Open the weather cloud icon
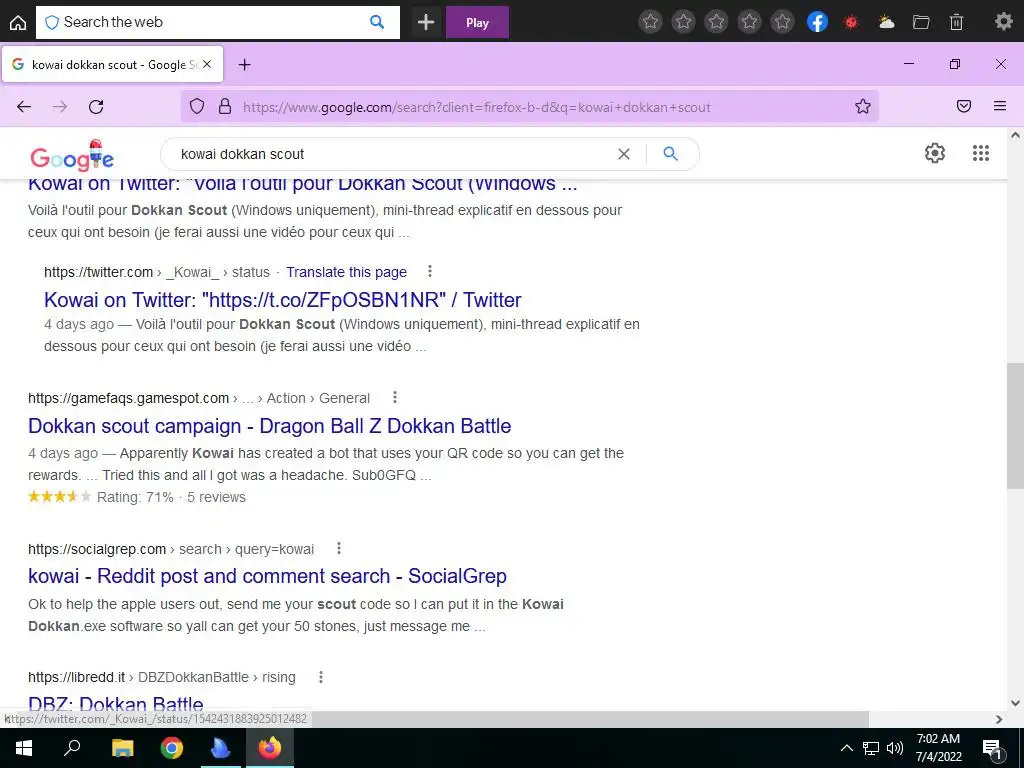This screenshot has height=768, width=1024. [886, 22]
